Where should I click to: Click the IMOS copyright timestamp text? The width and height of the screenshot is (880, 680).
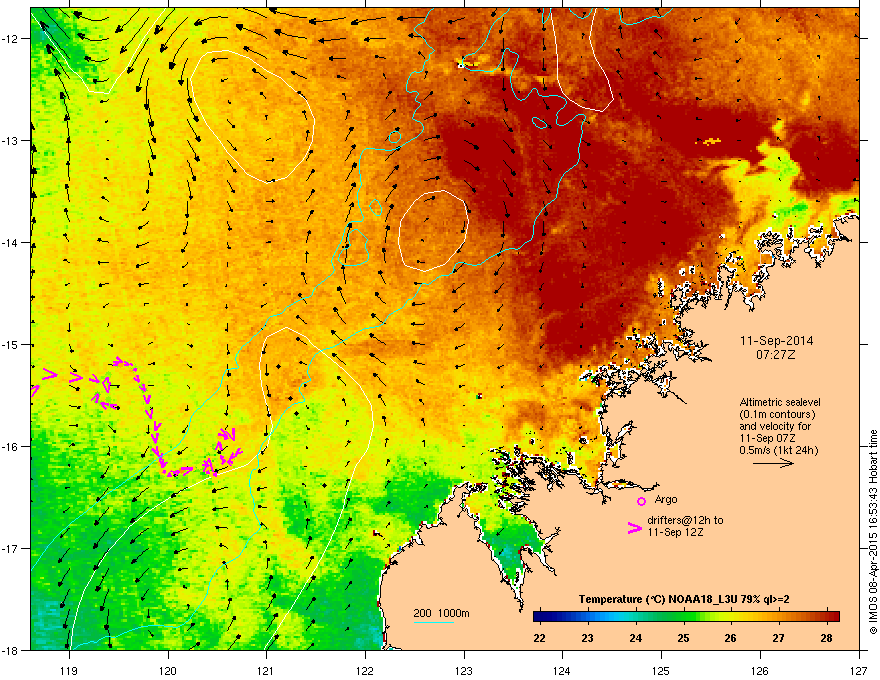(x=873, y=532)
